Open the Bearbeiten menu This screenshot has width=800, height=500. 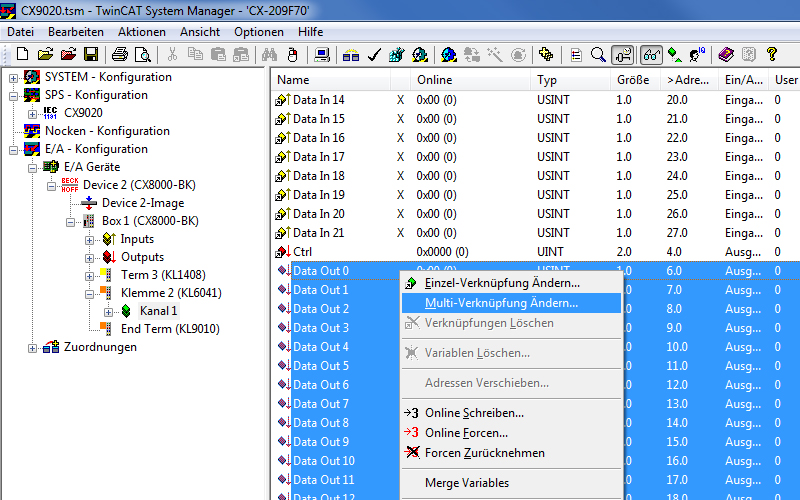[x=76, y=32]
